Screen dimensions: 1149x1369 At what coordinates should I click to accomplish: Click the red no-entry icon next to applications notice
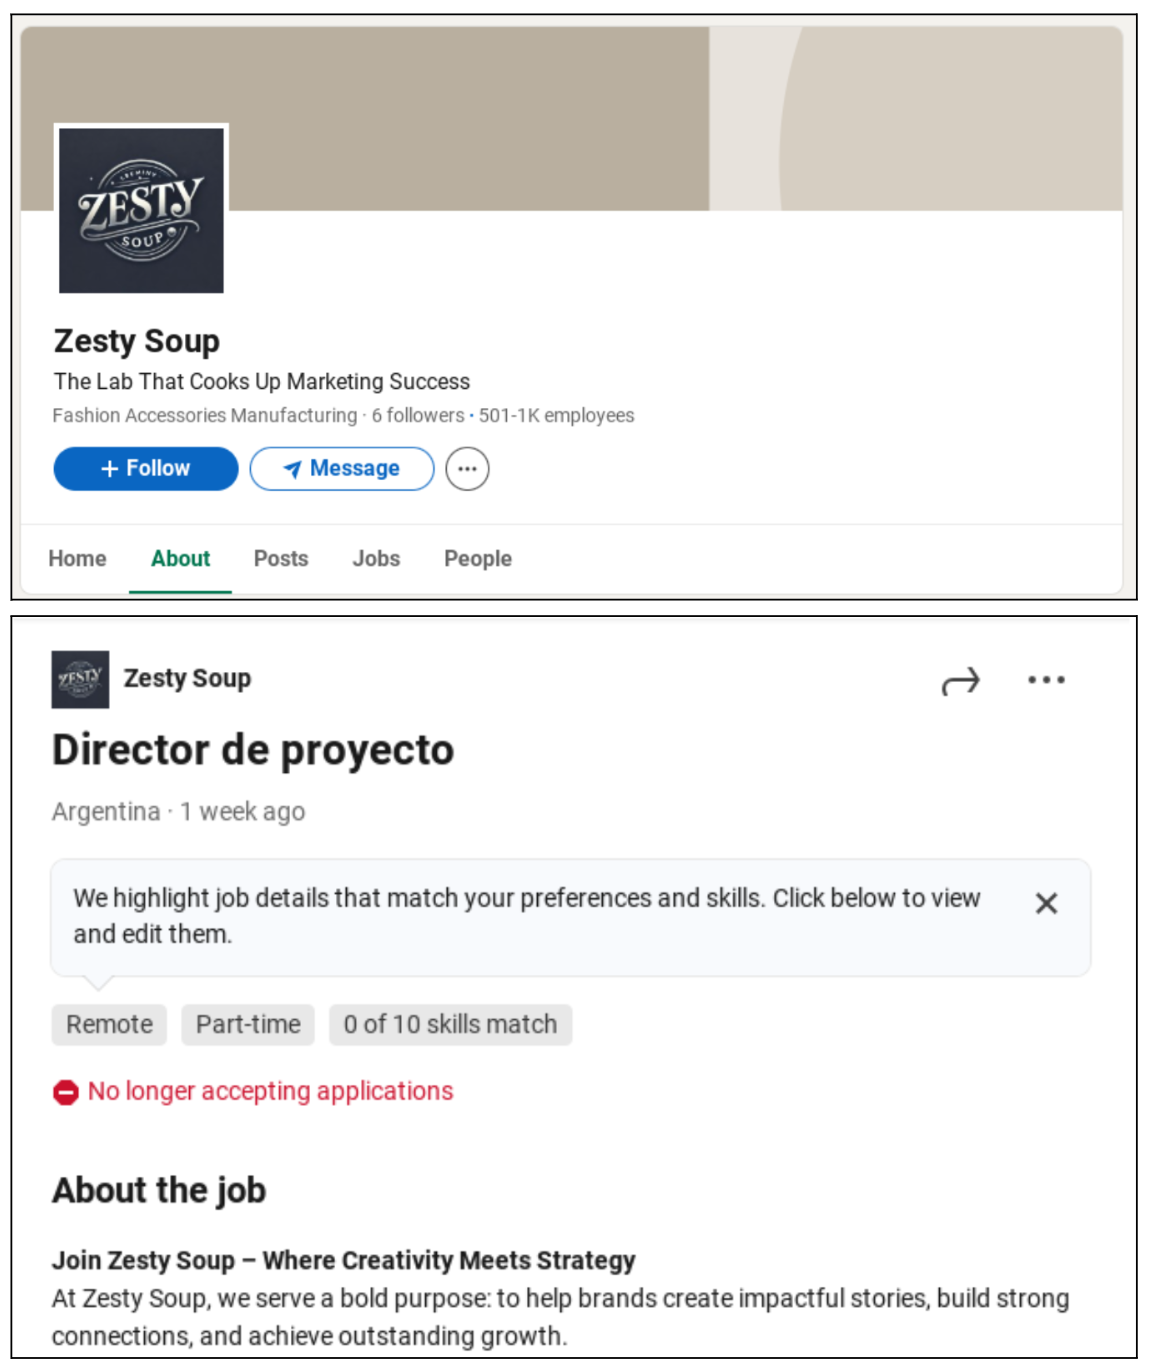[x=64, y=1091]
